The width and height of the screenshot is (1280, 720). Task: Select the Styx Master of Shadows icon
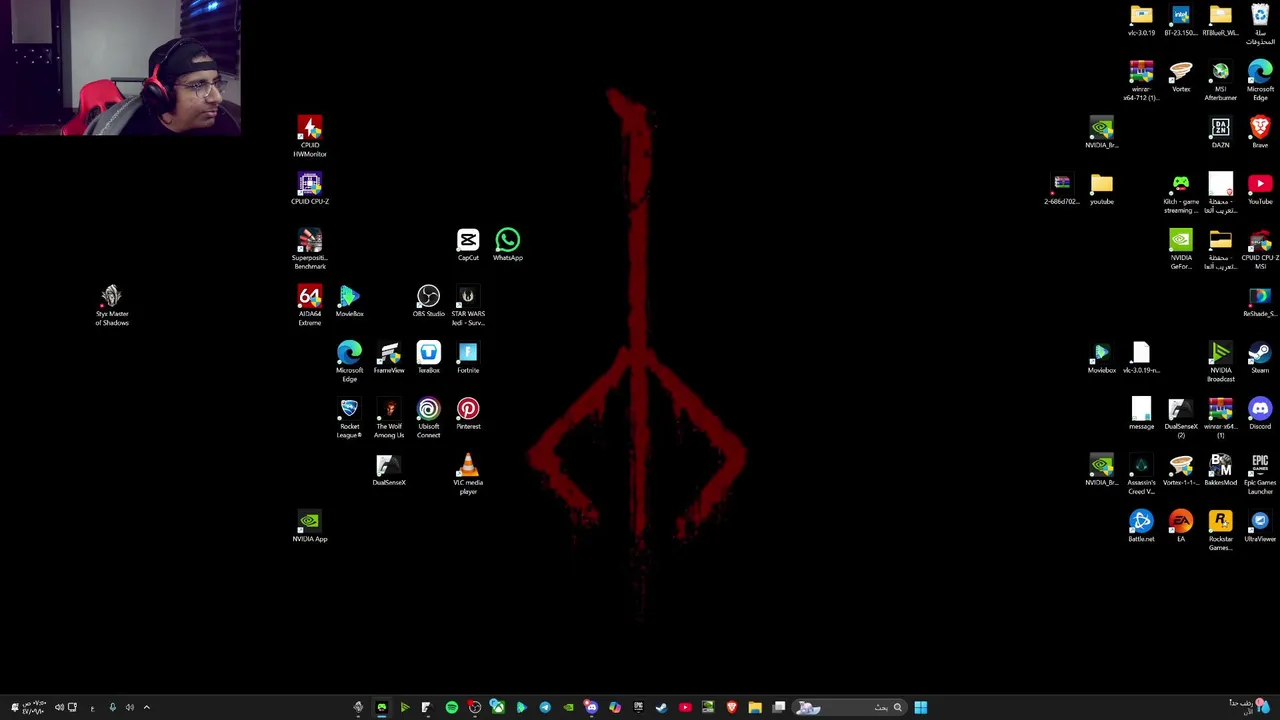pyautogui.click(x=112, y=306)
